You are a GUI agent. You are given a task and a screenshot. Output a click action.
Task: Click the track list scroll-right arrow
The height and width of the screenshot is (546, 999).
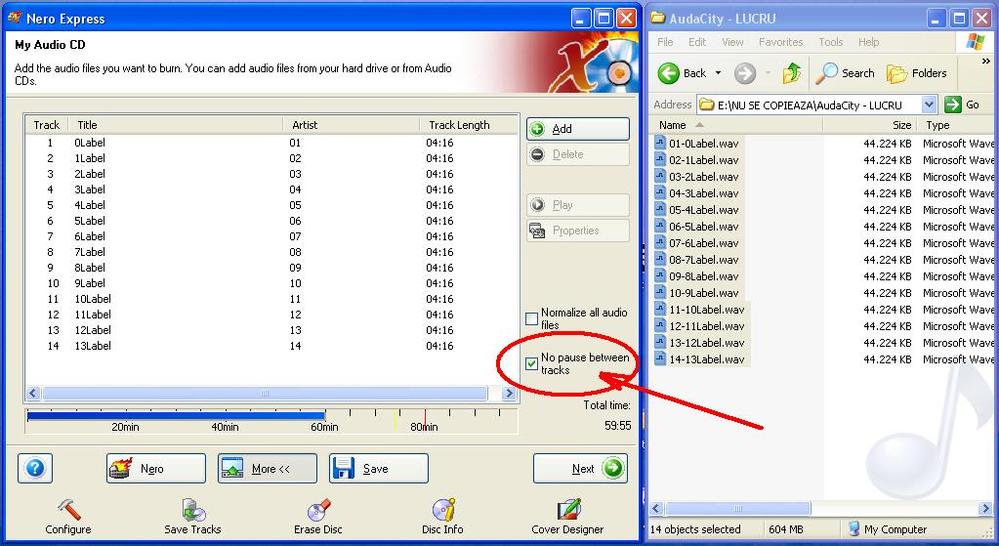pyautogui.click(x=508, y=394)
